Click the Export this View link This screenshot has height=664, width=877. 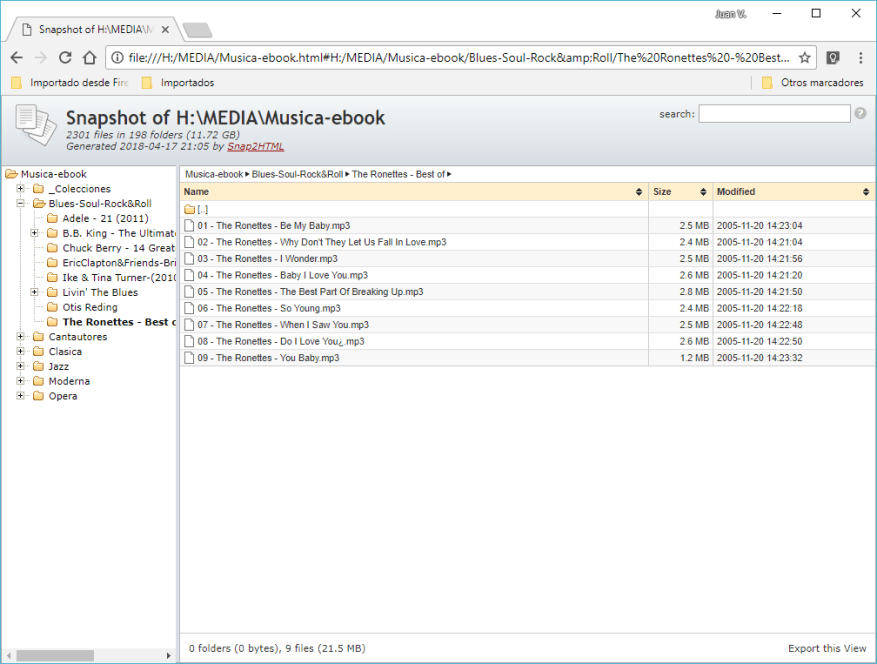pyautogui.click(x=826, y=648)
